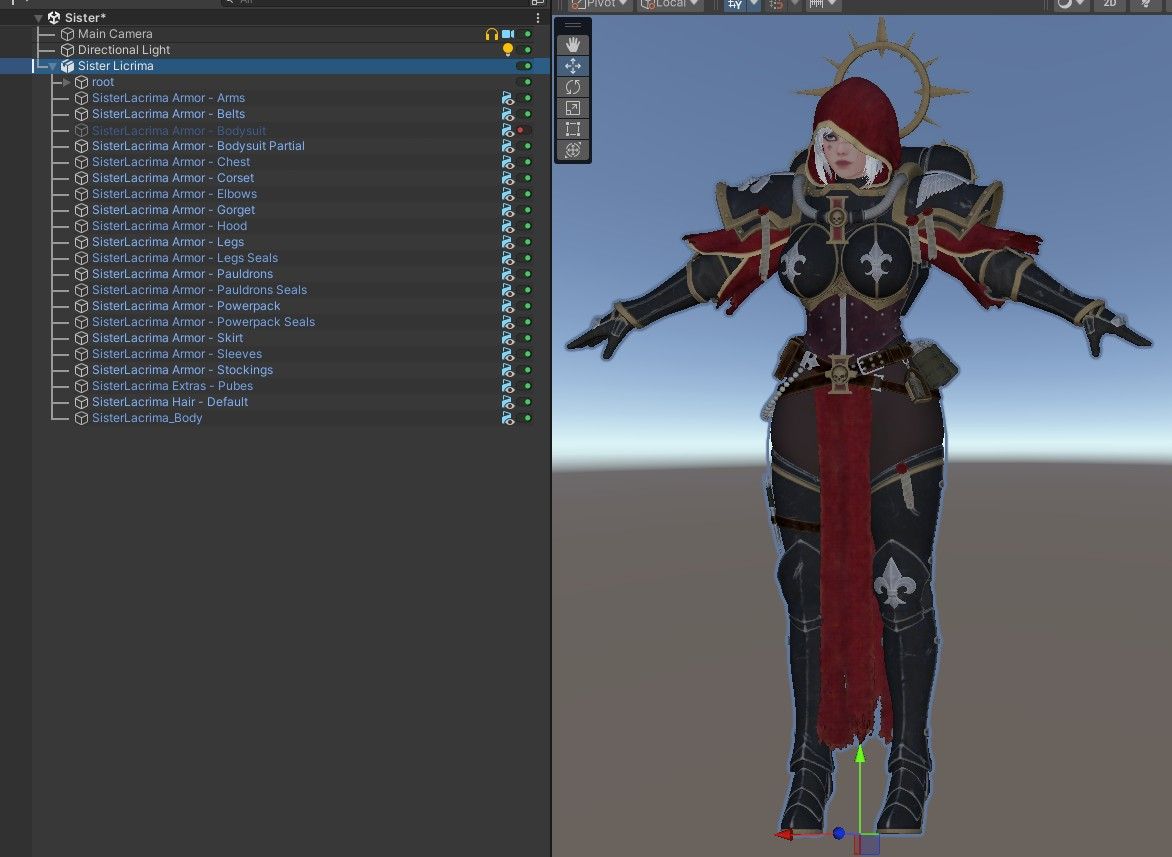Click the Unity scene icon beside Sister*
The image size is (1172, 857).
point(54,18)
